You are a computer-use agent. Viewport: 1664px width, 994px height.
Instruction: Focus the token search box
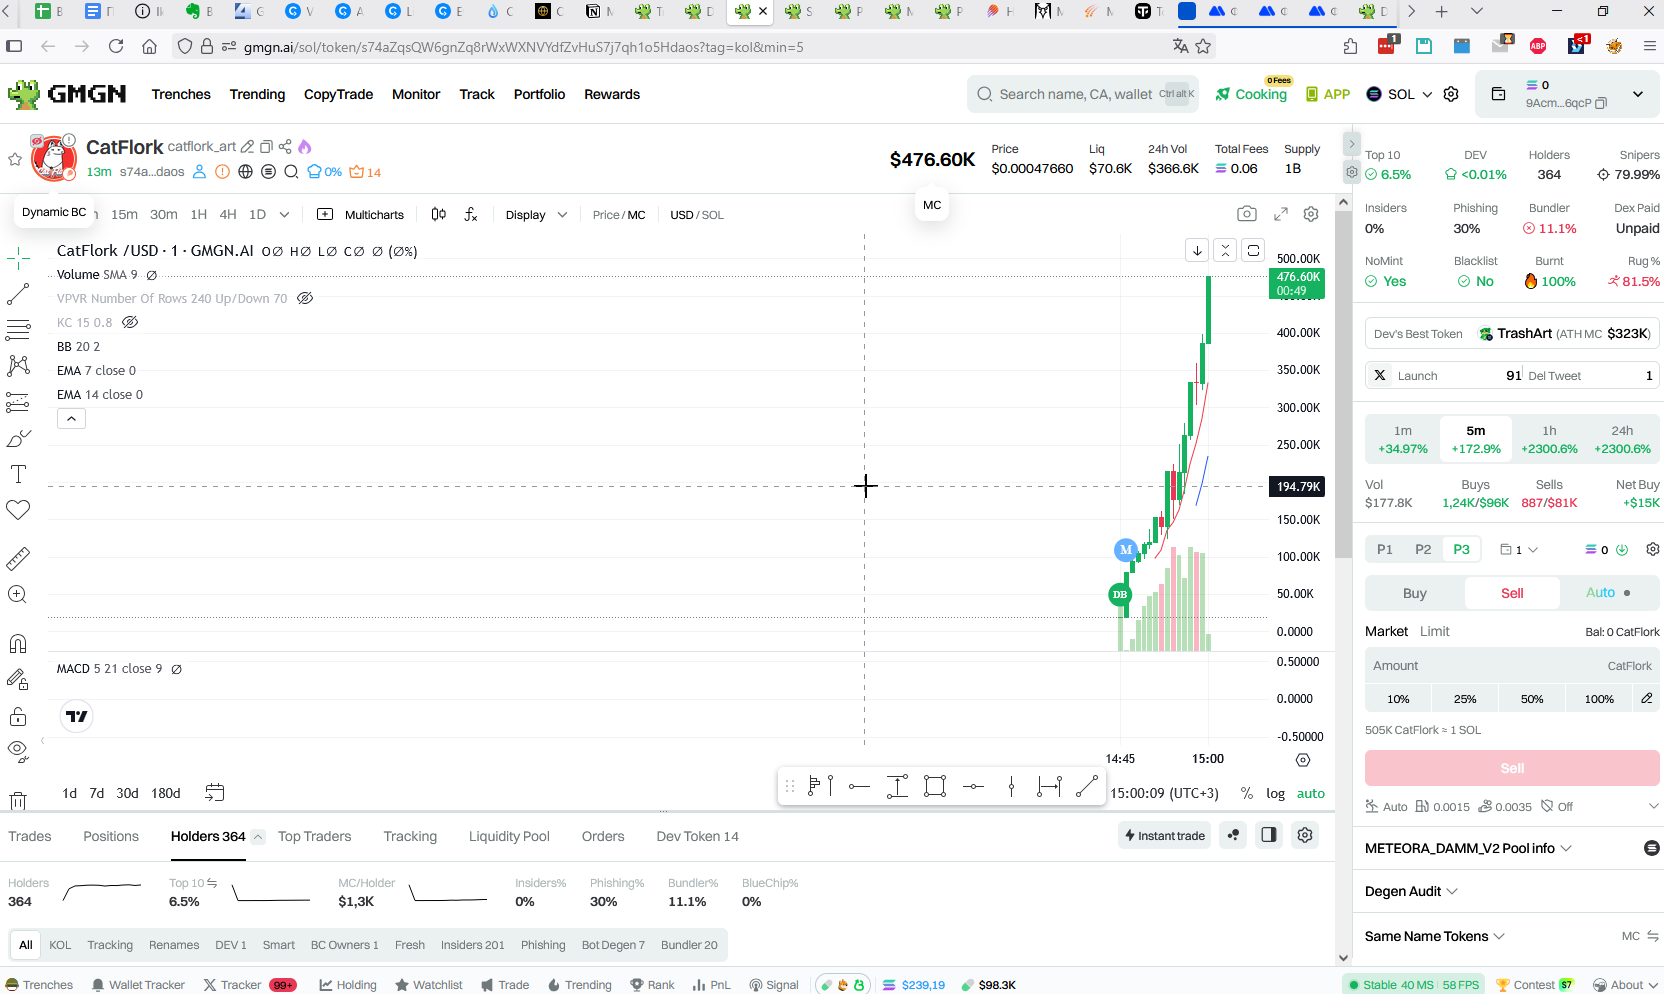pos(1083,94)
